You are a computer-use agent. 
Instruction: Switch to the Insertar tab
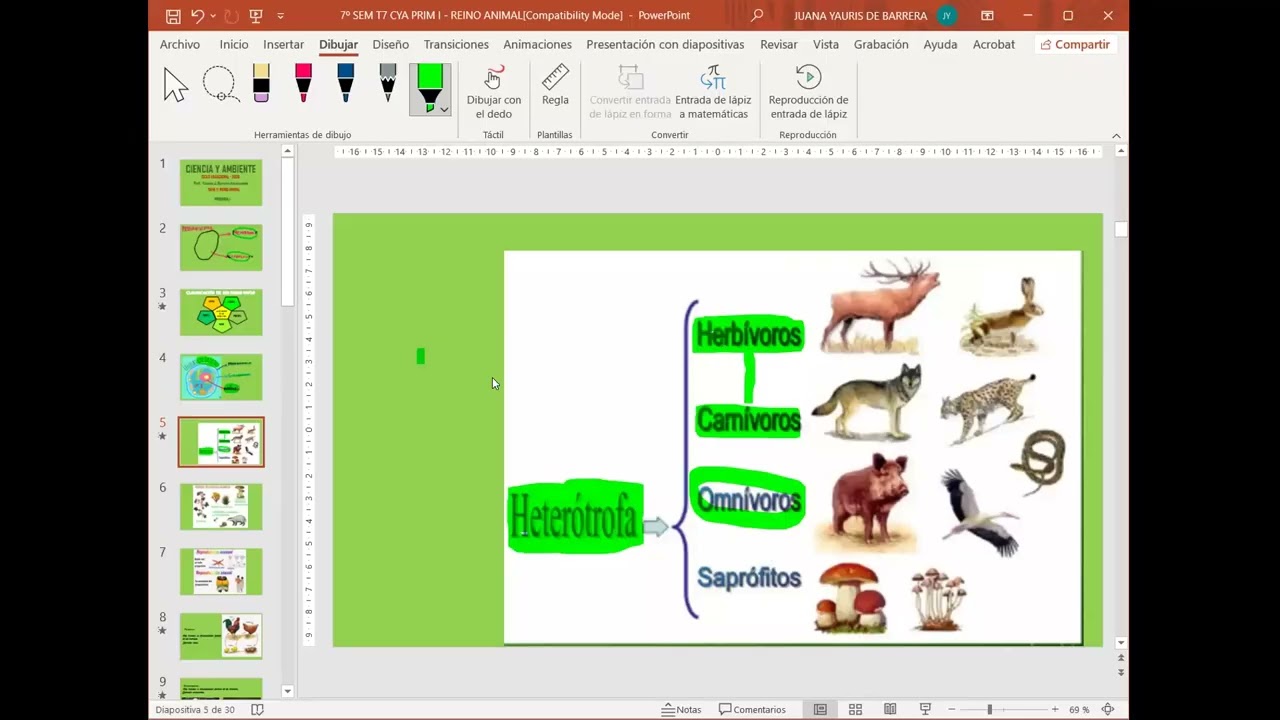[x=284, y=44]
